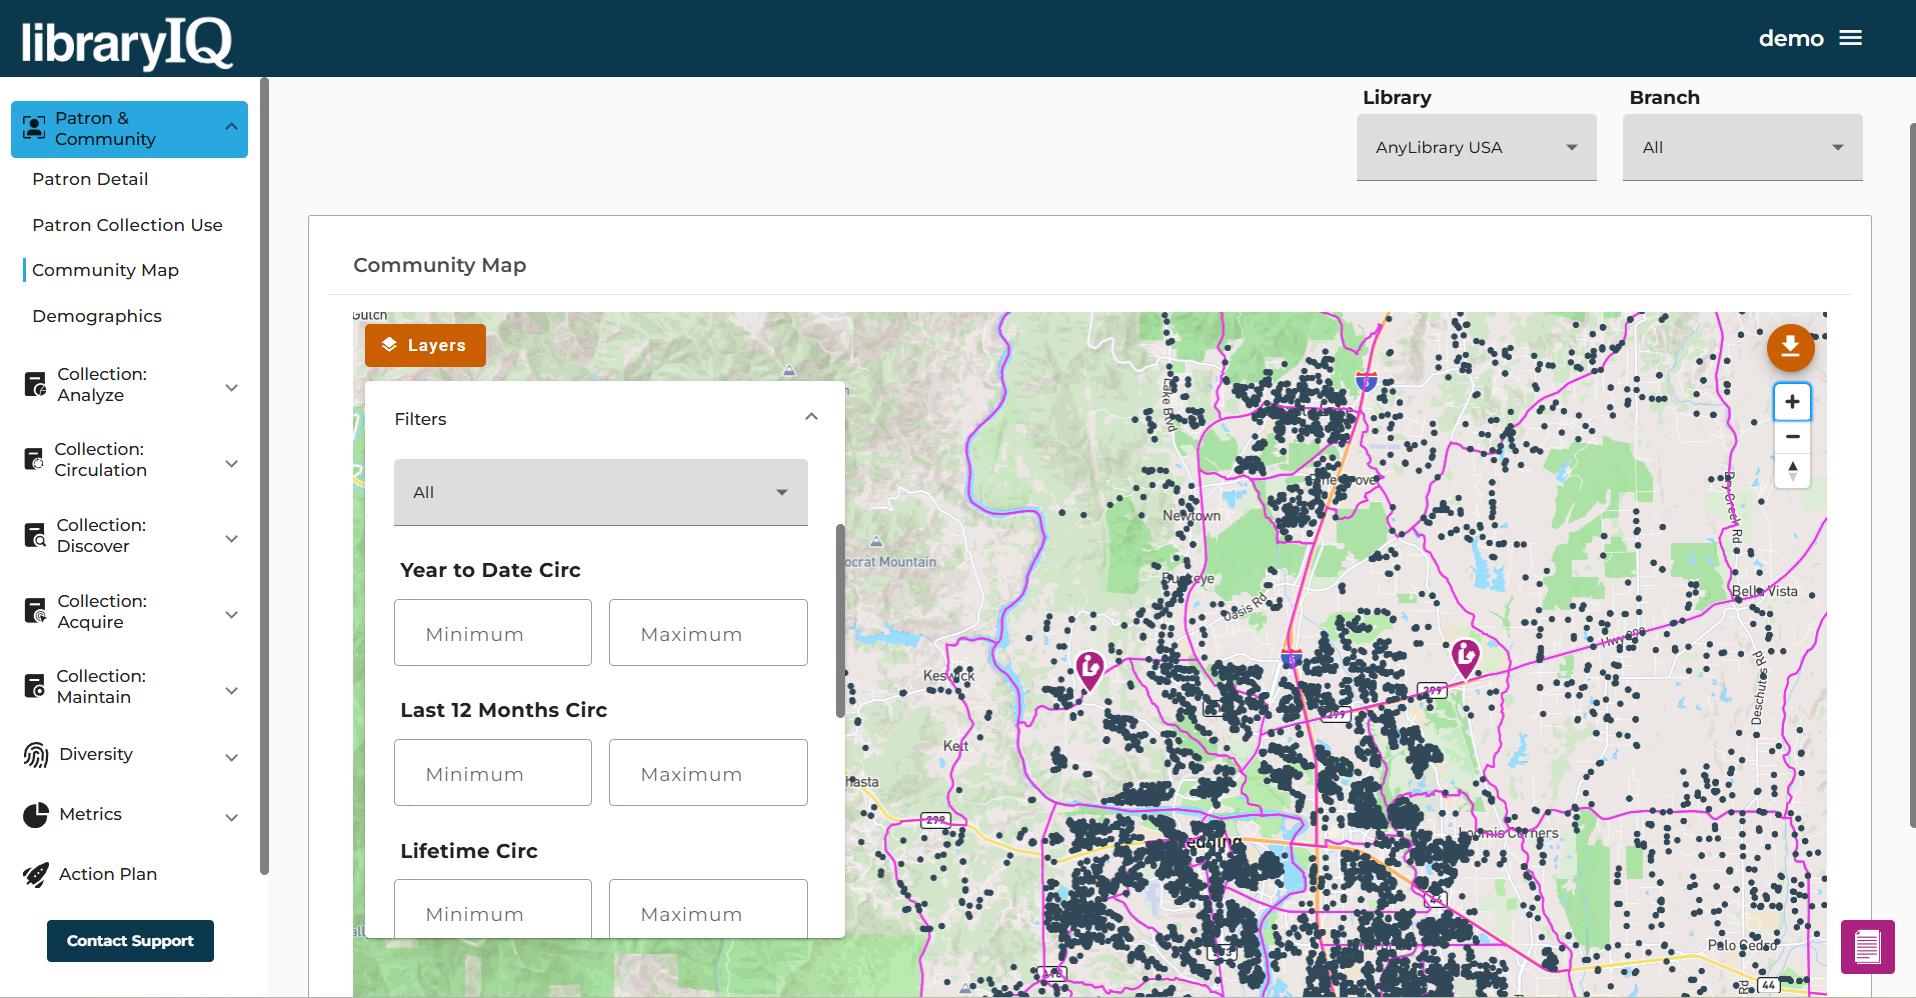The width and height of the screenshot is (1916, 998).
Task: Open the hamburger menu next to demo
Action: (x=1851, y=38)
